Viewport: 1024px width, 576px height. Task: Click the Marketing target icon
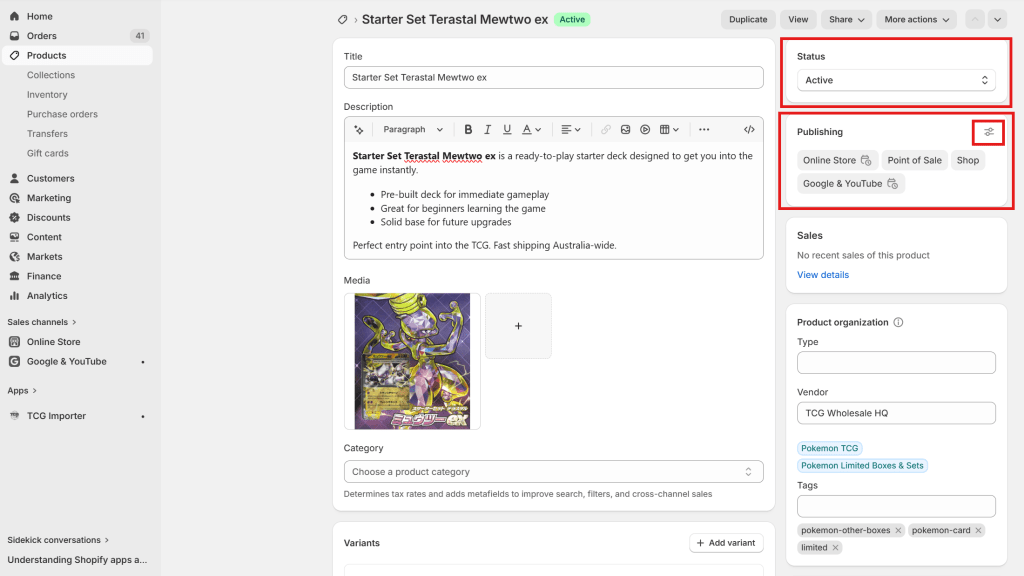pos(14,198)
